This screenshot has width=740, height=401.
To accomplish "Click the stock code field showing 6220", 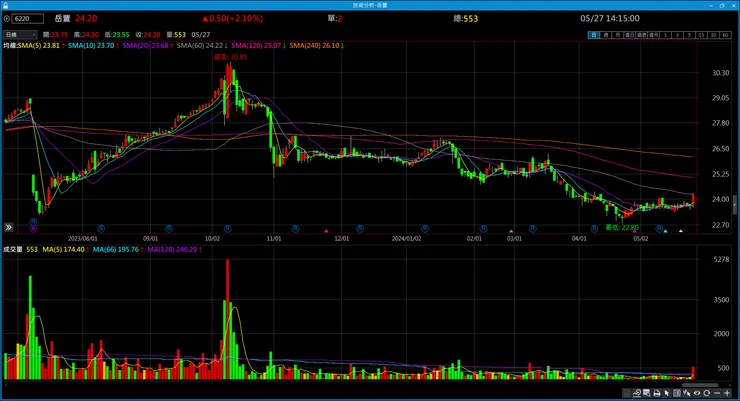I will pos(27,19).
